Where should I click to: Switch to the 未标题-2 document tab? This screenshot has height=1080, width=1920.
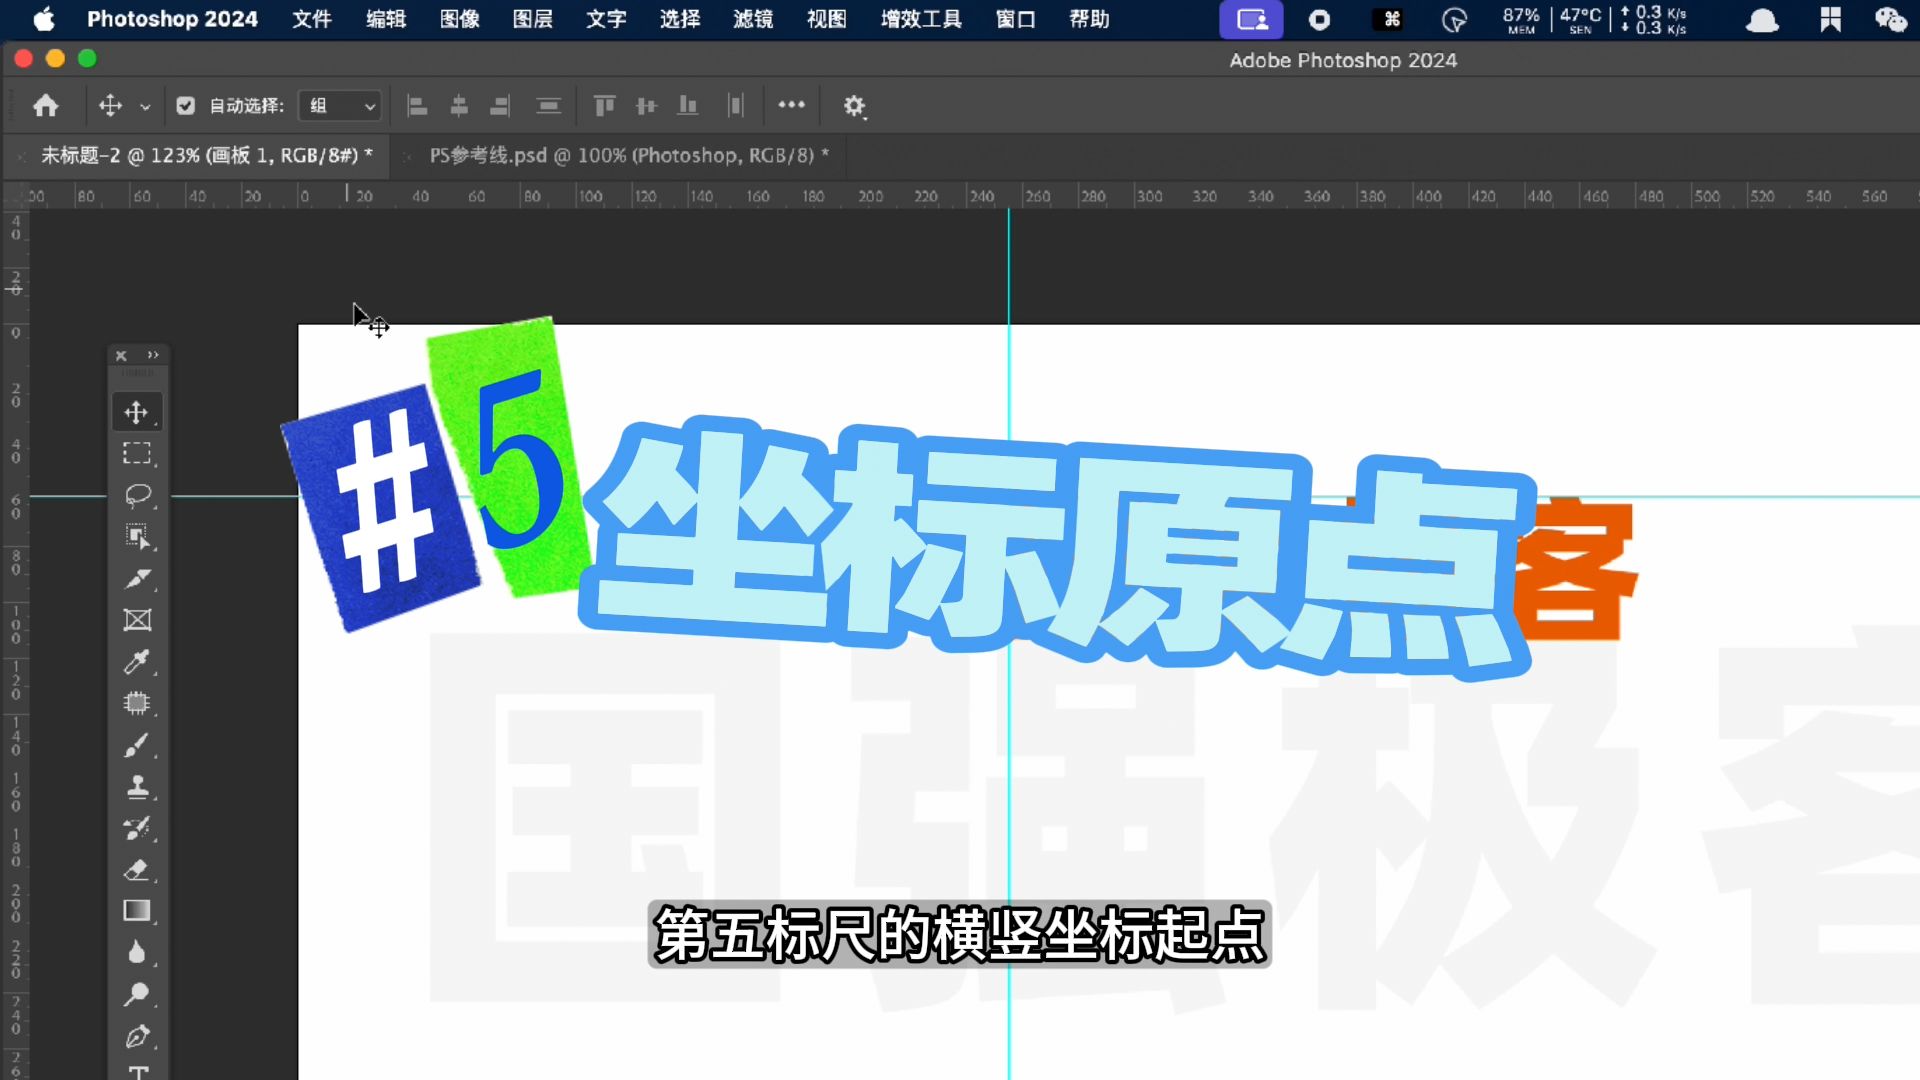[207, 155]
